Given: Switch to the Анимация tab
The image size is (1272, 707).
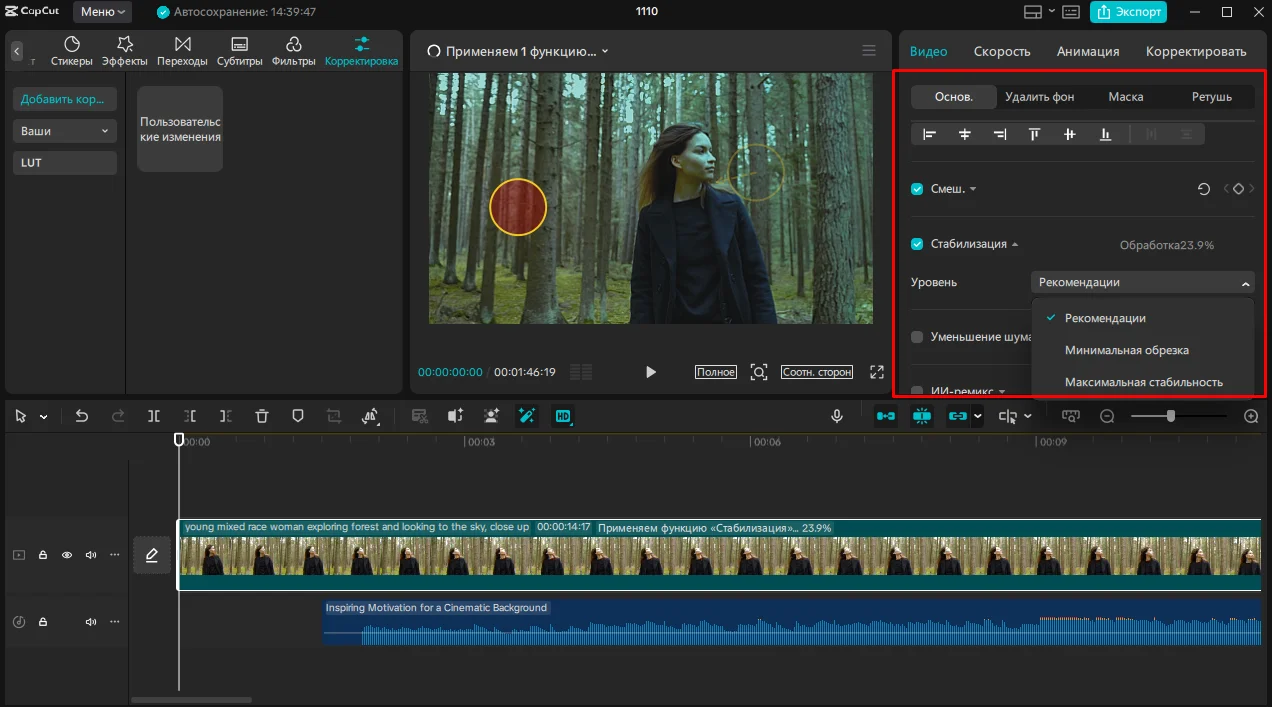Looking at the screenshot, I should pos(1088,51).
